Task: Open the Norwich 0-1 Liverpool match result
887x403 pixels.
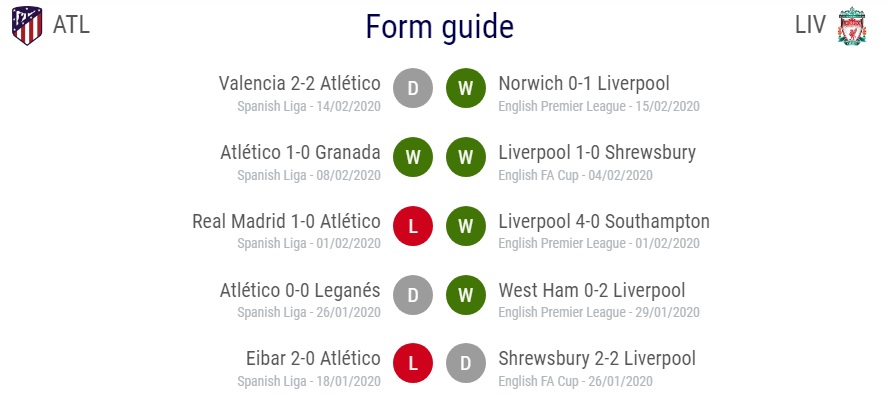Action: [x=584, y=83]
